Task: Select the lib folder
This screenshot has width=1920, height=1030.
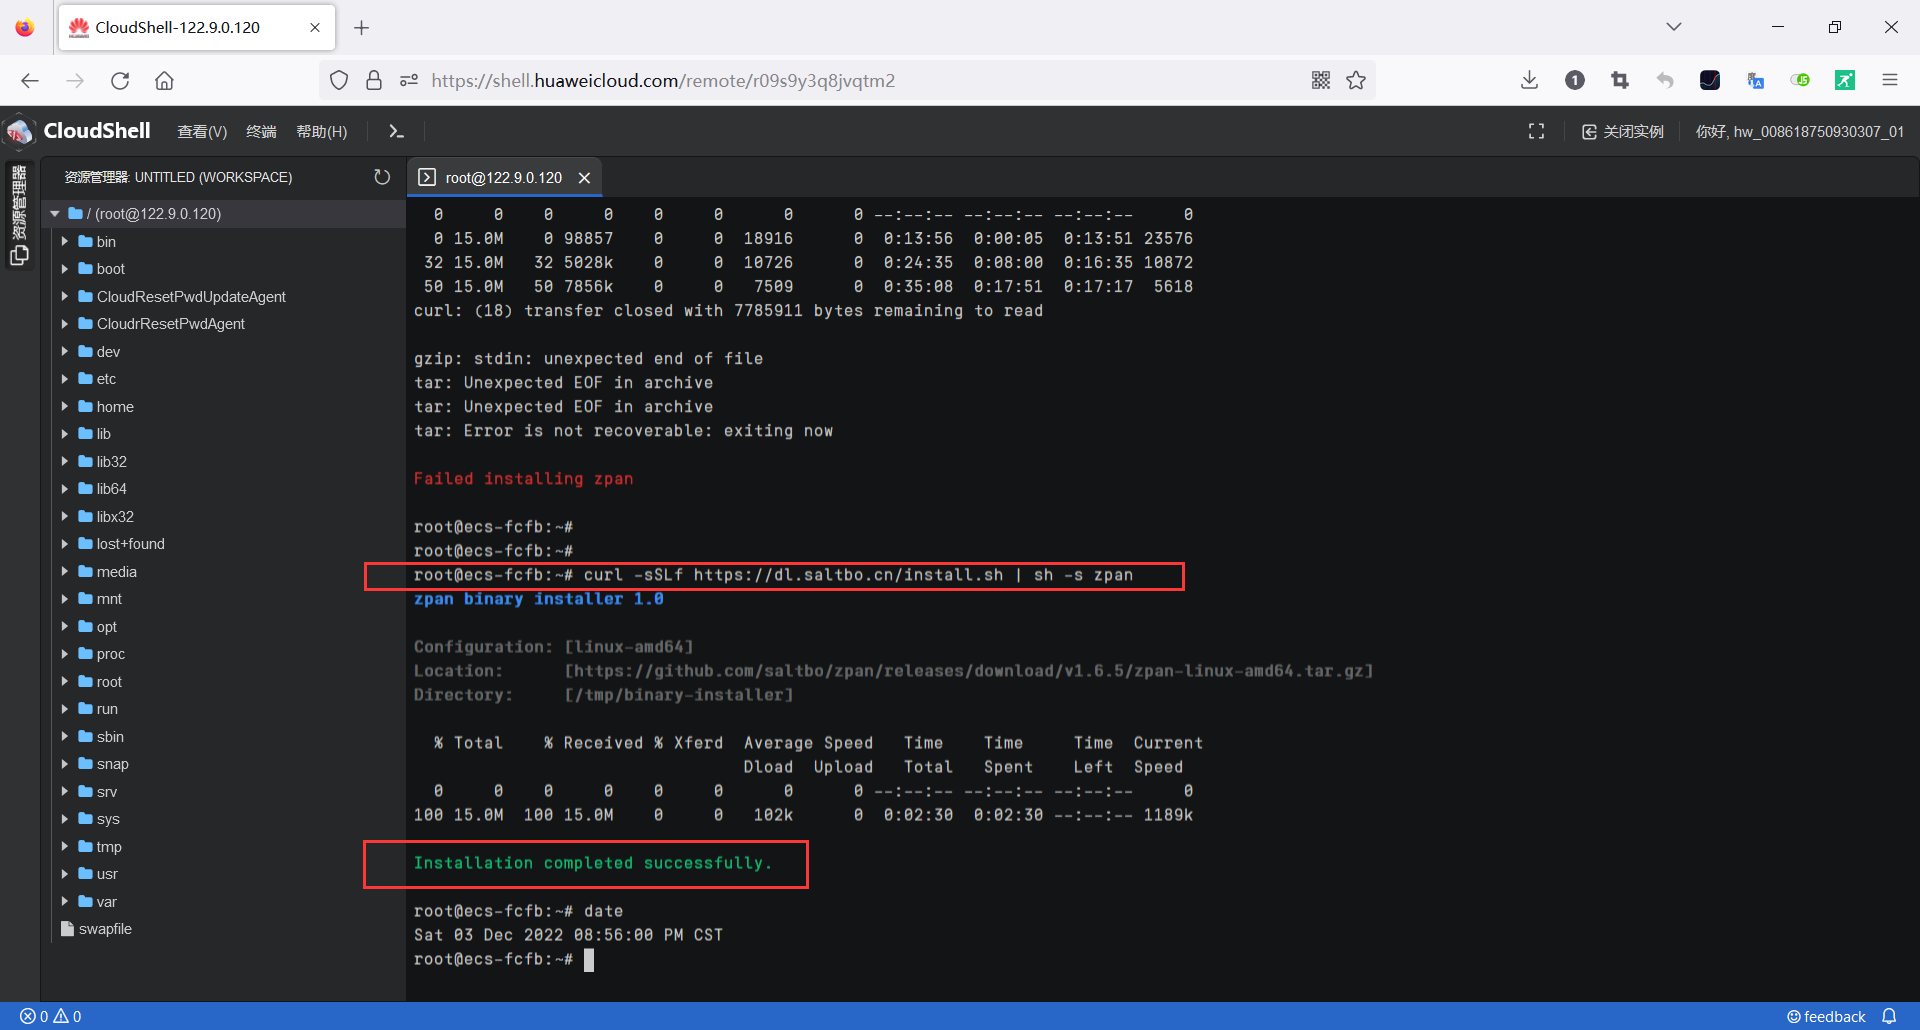Action: [103, 434]
